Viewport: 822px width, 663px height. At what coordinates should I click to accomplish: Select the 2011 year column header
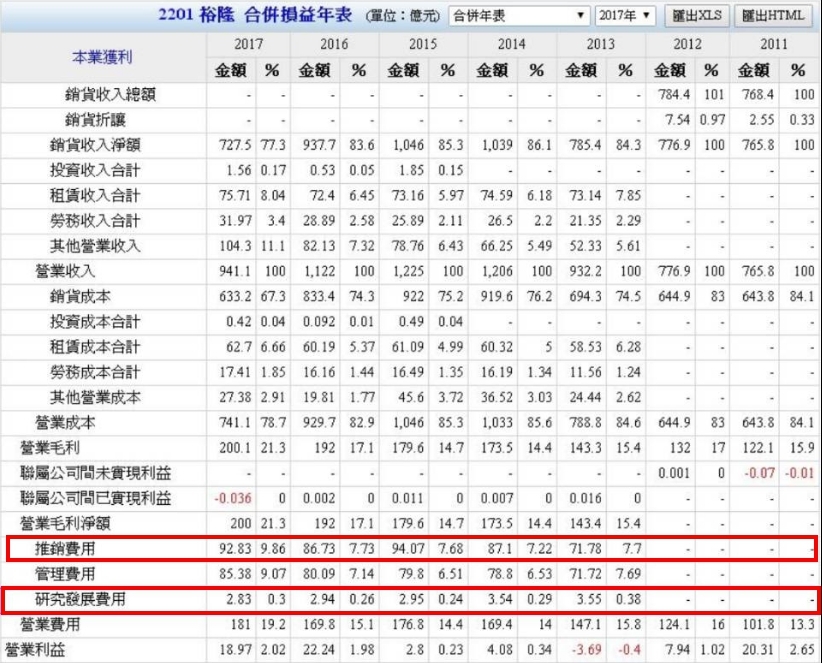[x=774, y=44]
